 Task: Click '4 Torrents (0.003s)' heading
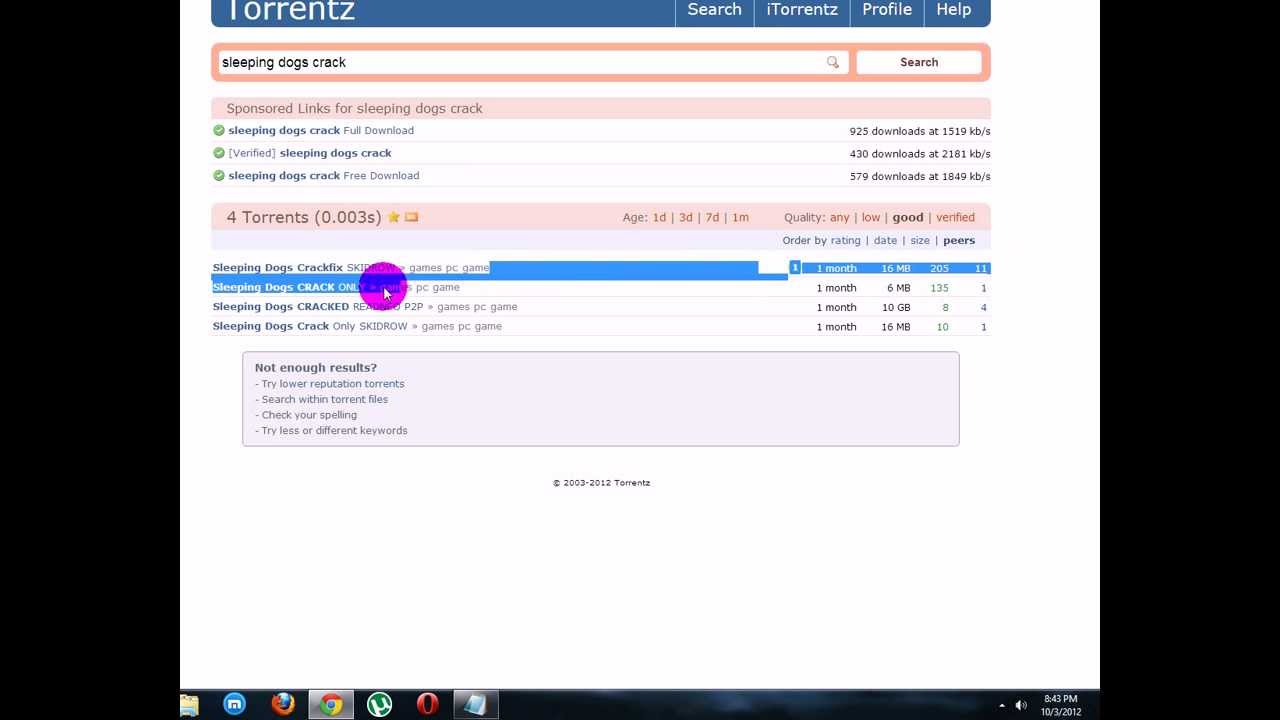pos(304,217)
